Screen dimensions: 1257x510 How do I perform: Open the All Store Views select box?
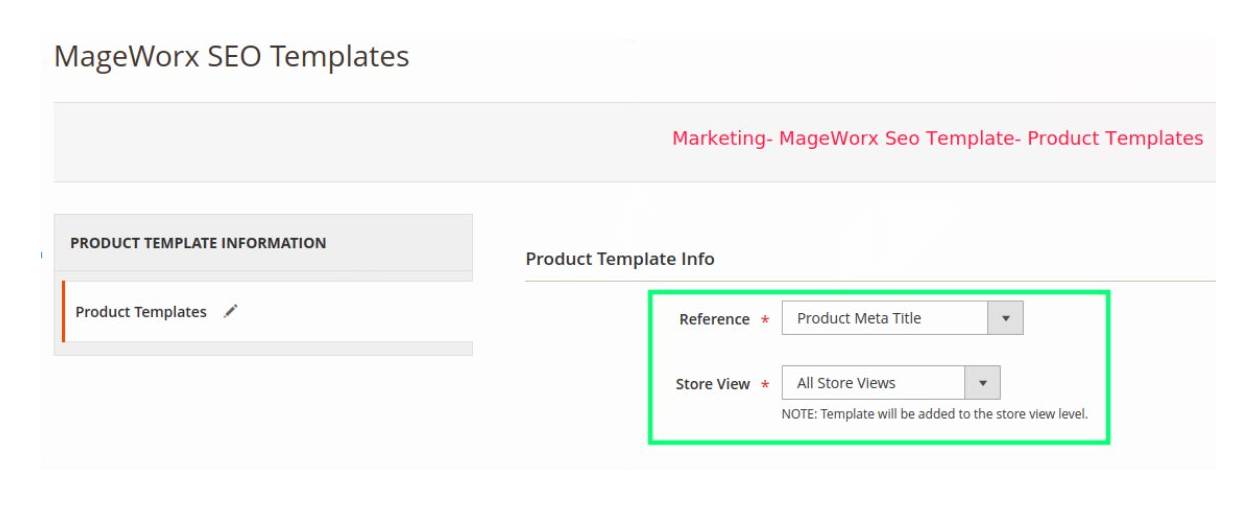pyautogui.click(x=873, y=383)
